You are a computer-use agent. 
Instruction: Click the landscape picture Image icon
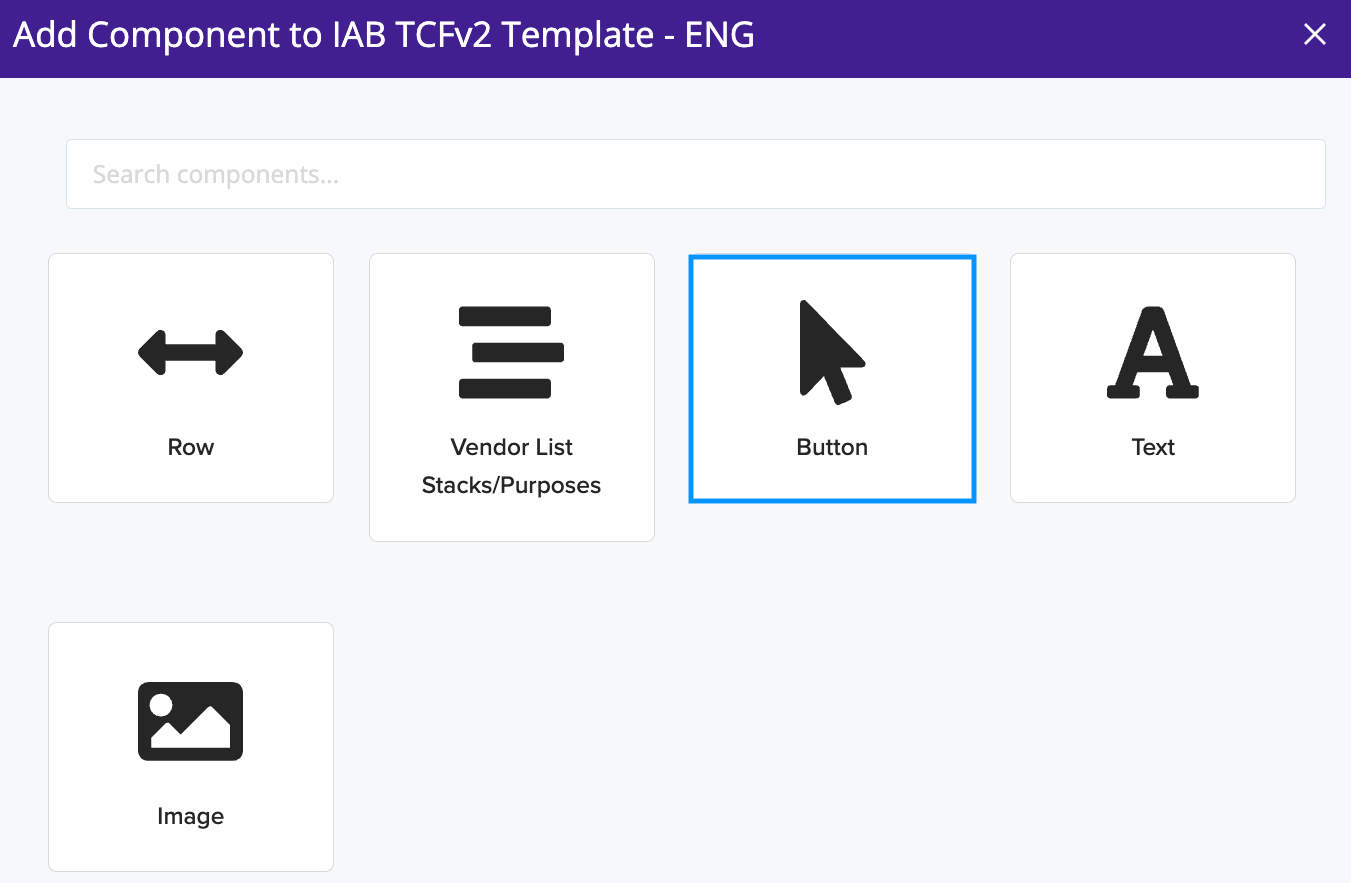190,721
